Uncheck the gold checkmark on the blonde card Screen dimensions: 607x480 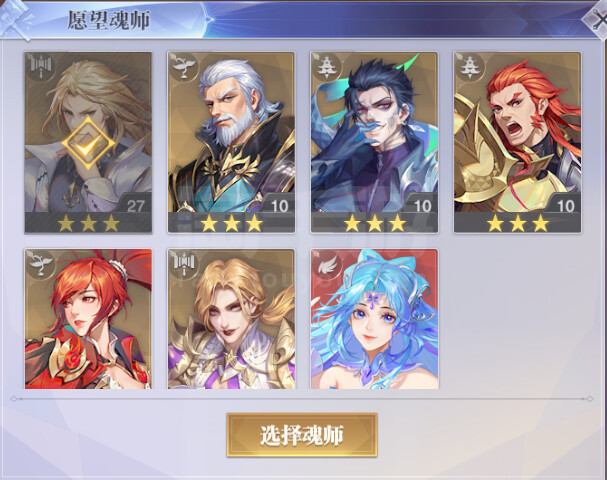point(88,143)
